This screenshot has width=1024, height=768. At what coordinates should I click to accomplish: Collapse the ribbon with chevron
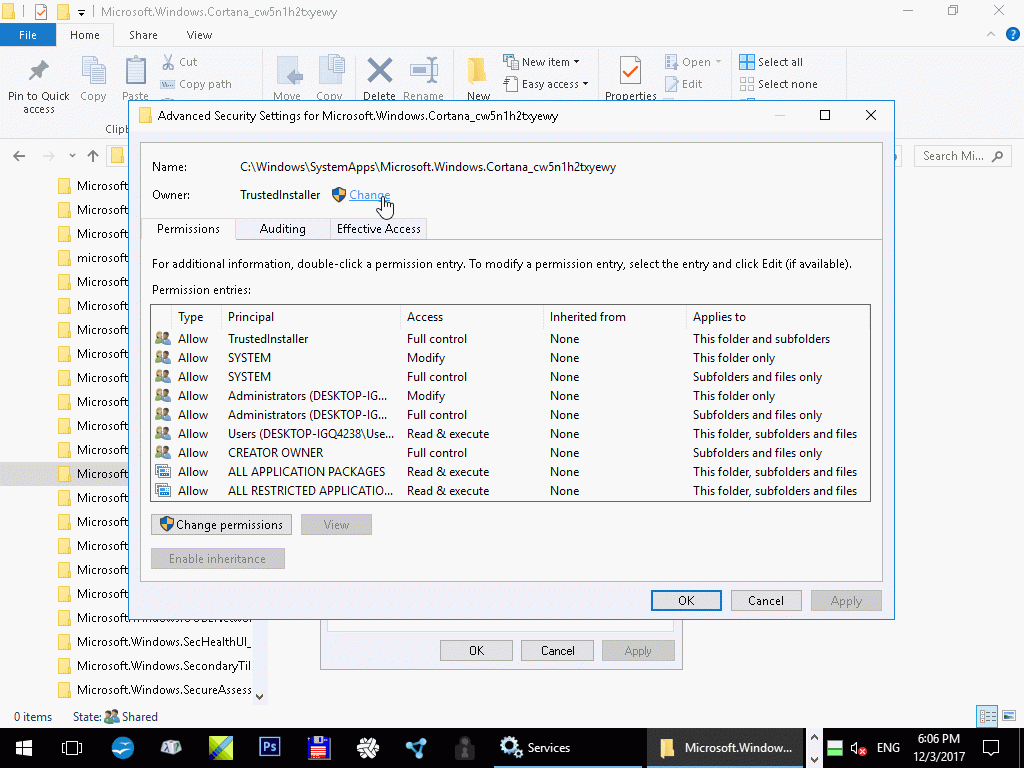991,35
